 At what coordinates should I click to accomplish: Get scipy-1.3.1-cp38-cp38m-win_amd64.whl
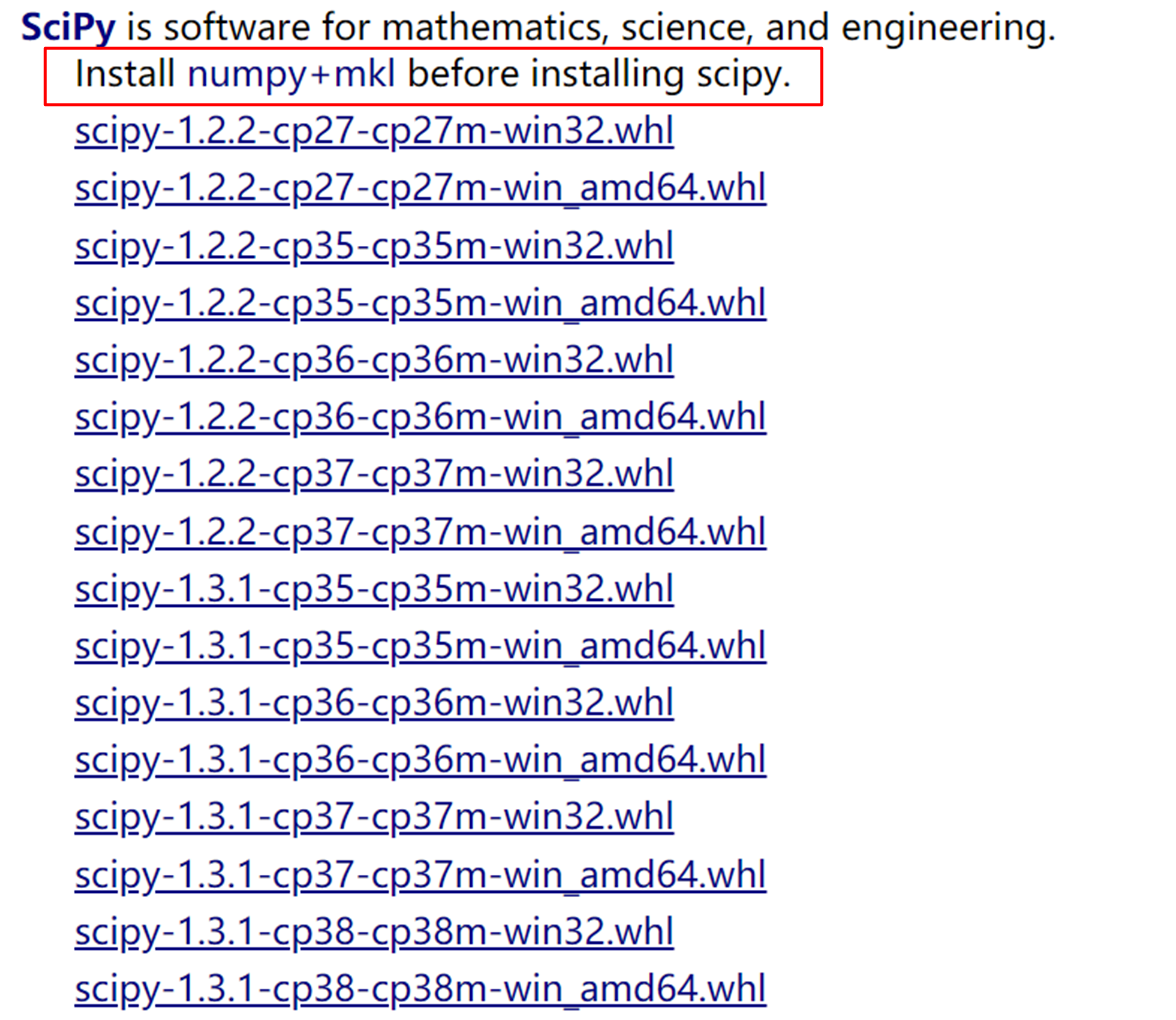(x=420, y=990)
